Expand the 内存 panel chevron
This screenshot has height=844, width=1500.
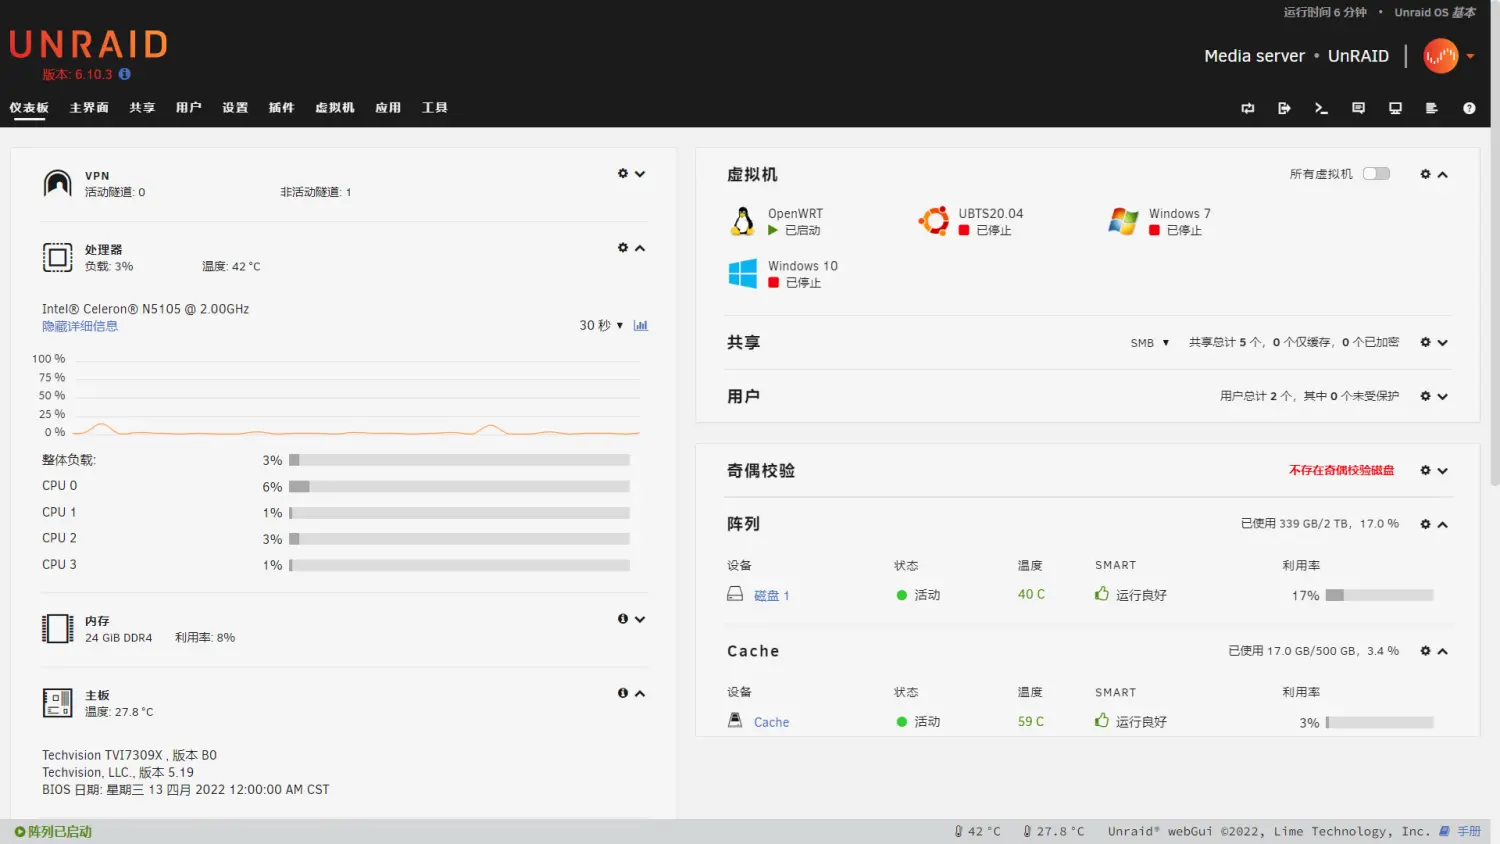(641, 618)
